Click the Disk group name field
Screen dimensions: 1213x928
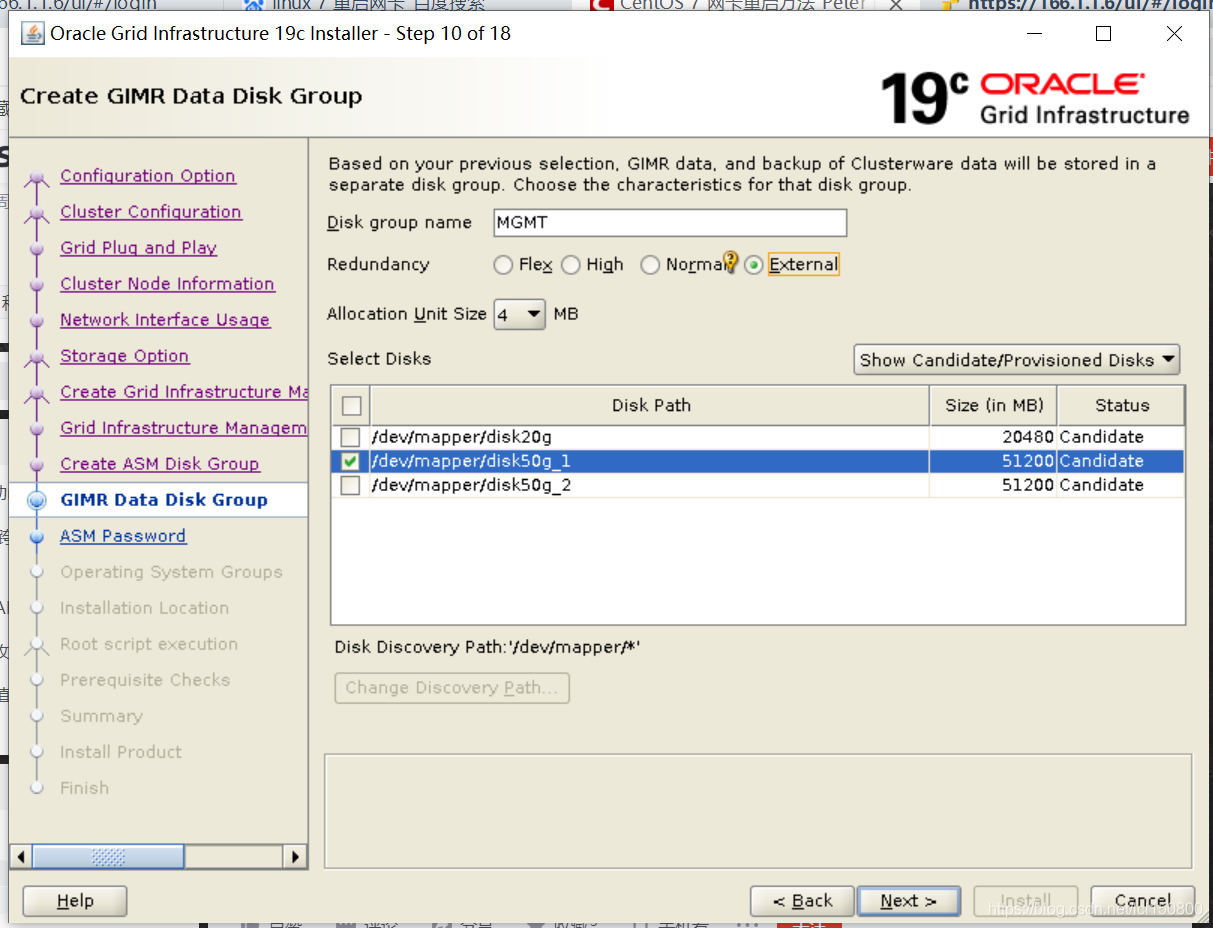(670, 222)
